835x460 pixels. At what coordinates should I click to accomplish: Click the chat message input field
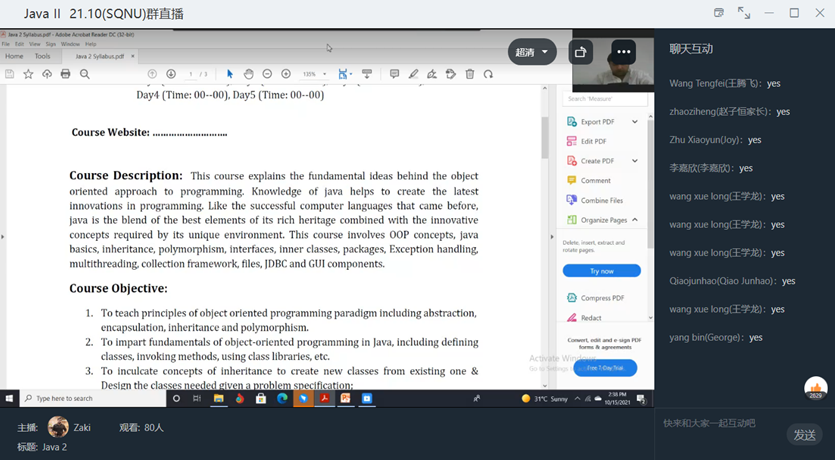720,423
